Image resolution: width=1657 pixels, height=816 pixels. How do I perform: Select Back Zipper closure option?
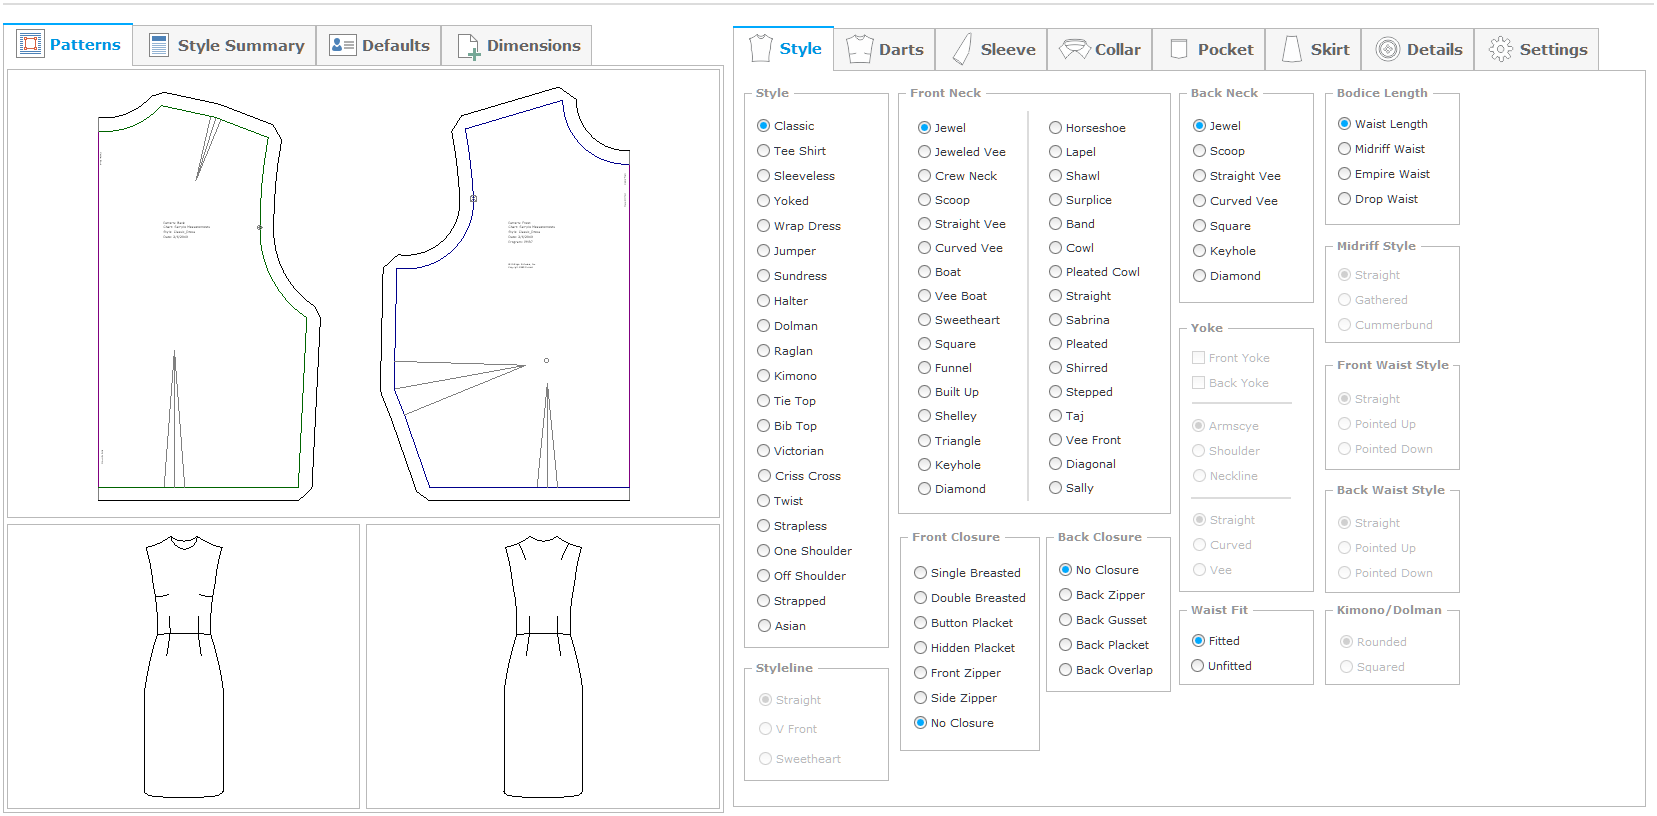[x=1066, y=595]
